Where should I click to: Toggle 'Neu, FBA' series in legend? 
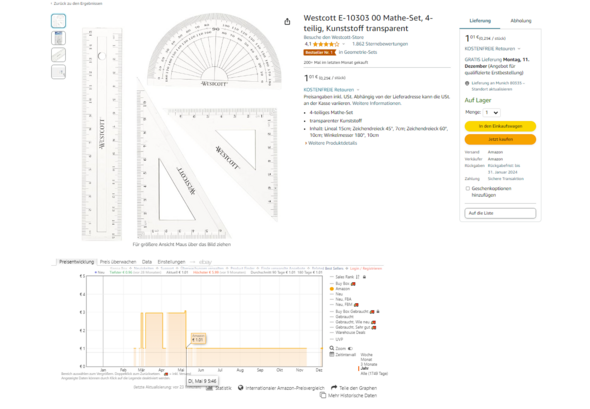[x=341, y=300]
